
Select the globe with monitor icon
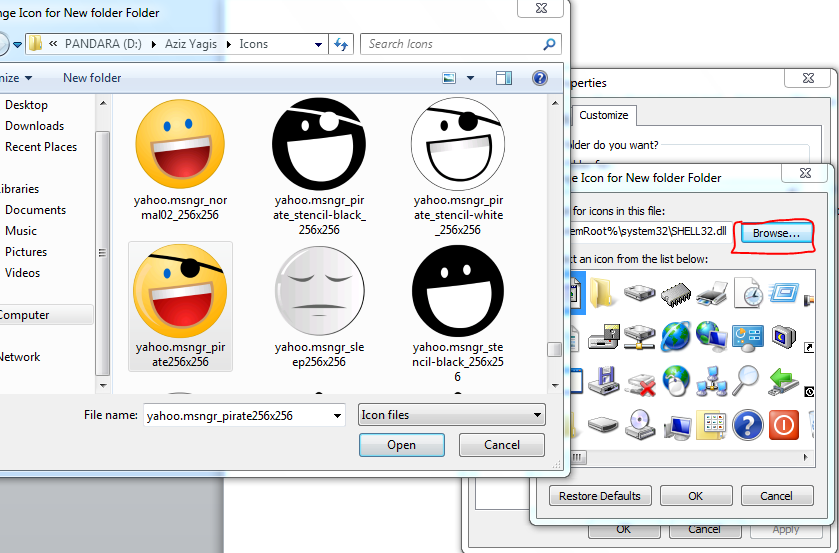click(712, 337)
